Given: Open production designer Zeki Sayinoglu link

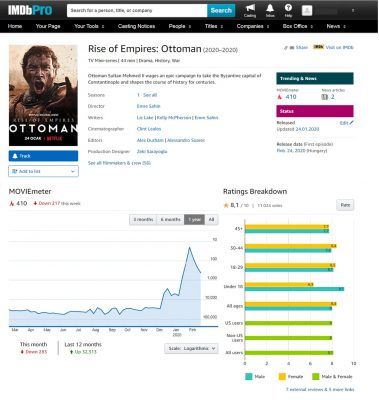Looking at the screenshot, I should coord(152,151).
